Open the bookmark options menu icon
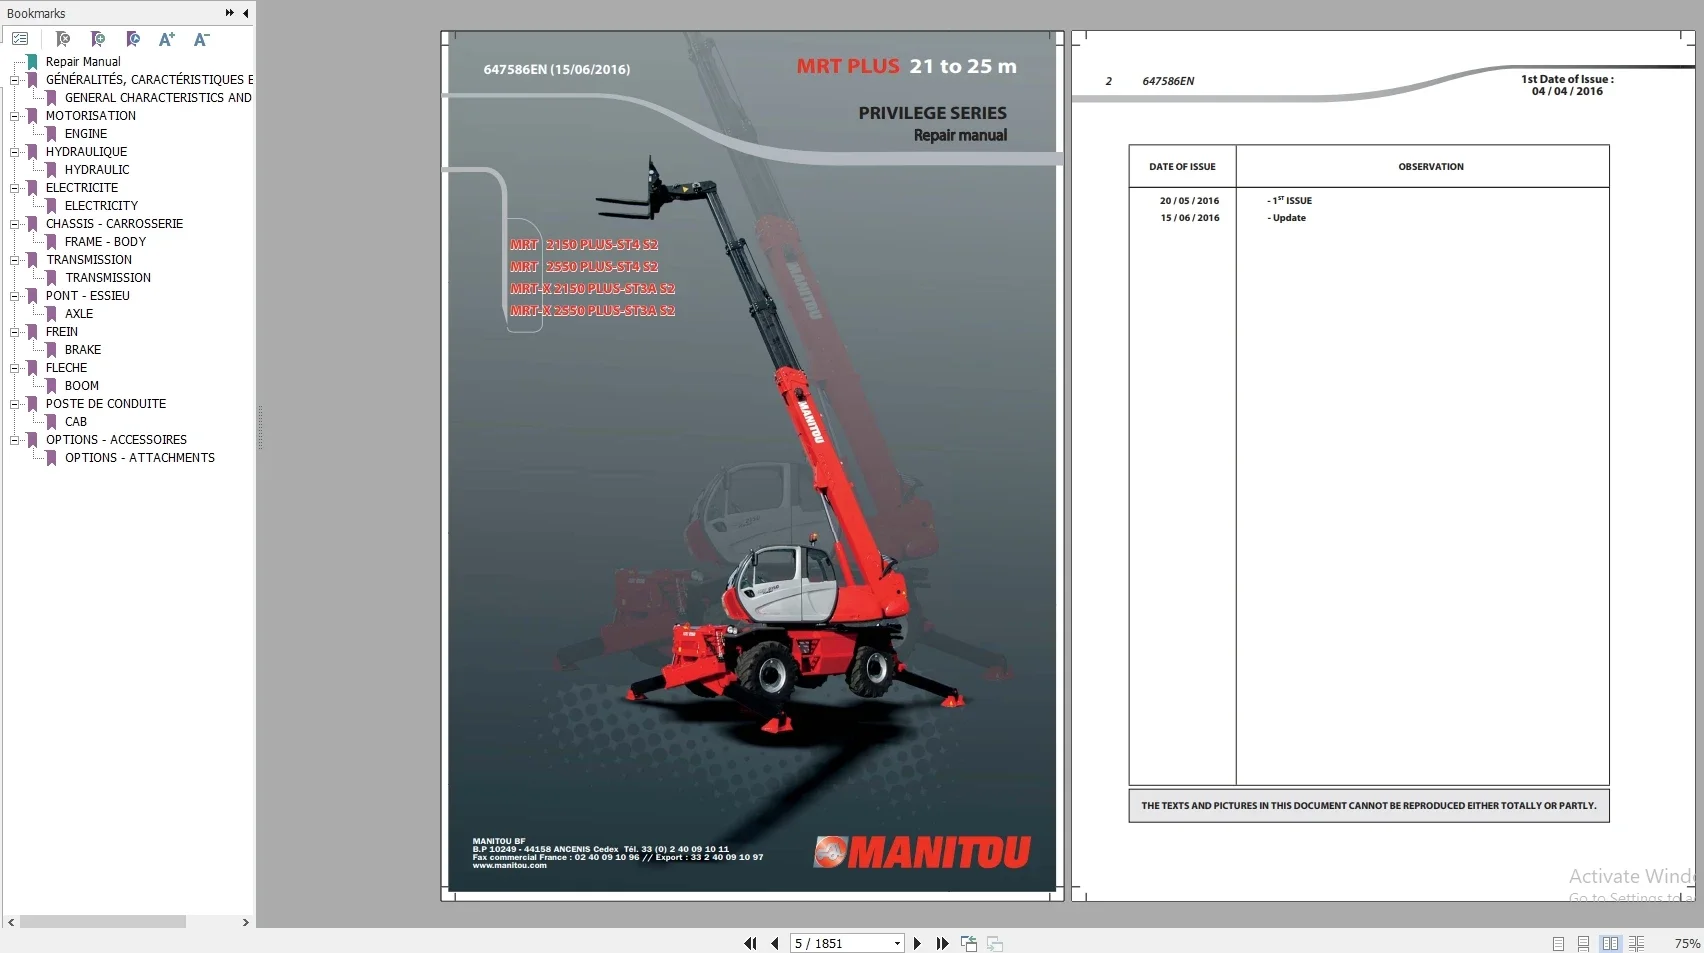1704x953 pixels. point(20,39)
